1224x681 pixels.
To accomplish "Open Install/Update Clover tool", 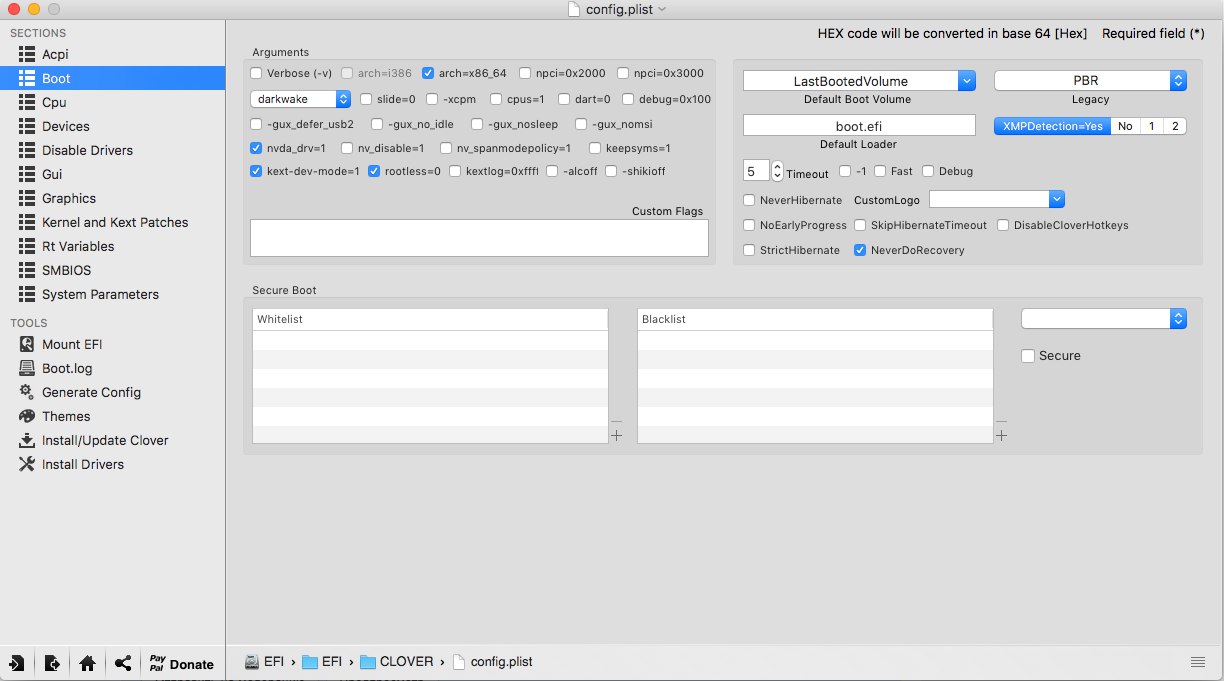I will tap(105, 440).
